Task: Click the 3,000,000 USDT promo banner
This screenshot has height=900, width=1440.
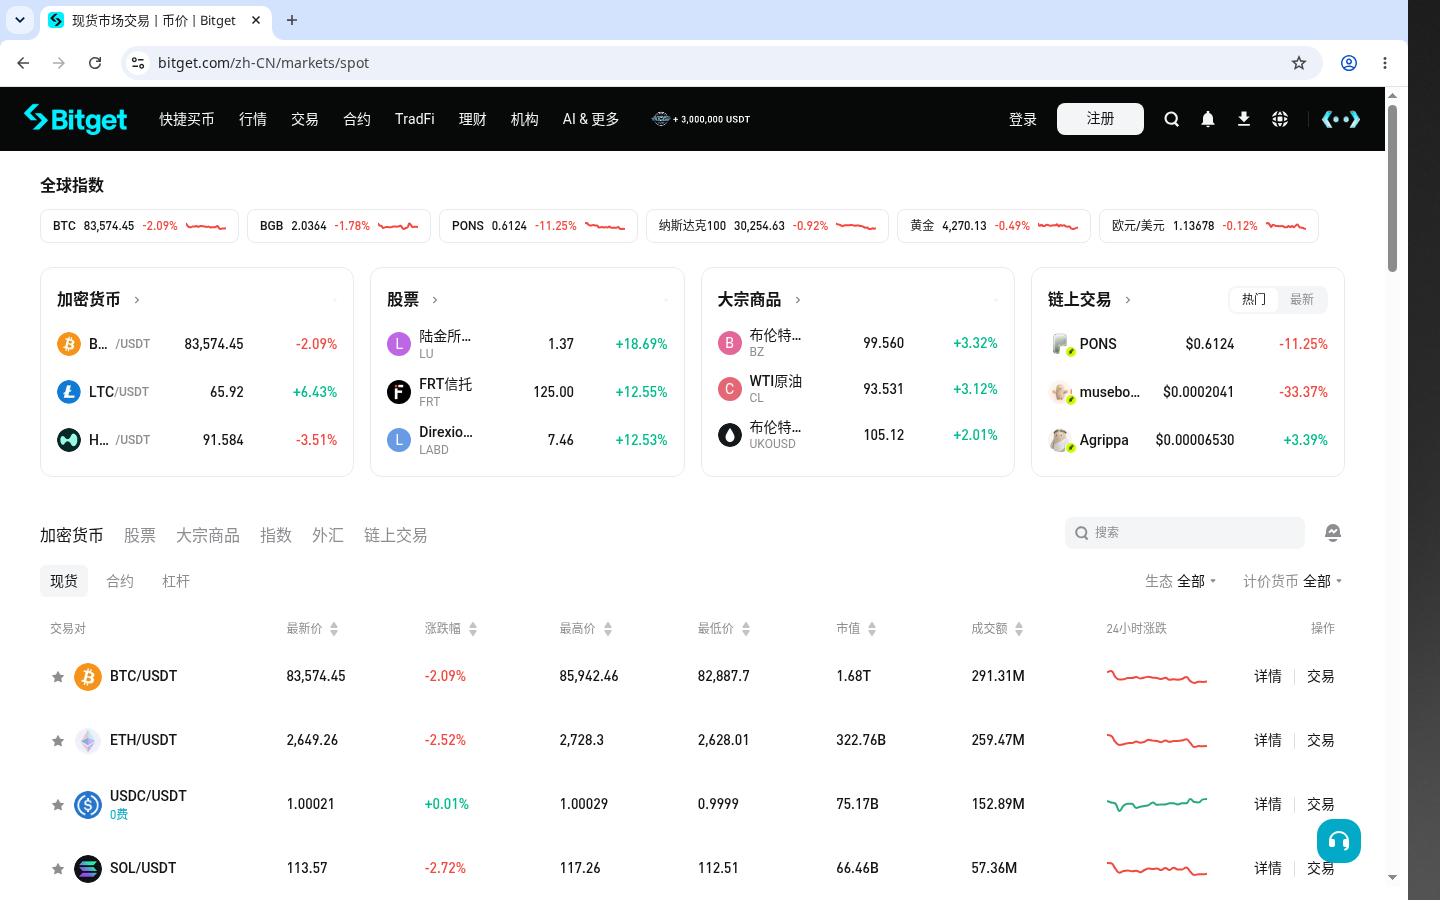Action: coord(701,119)
